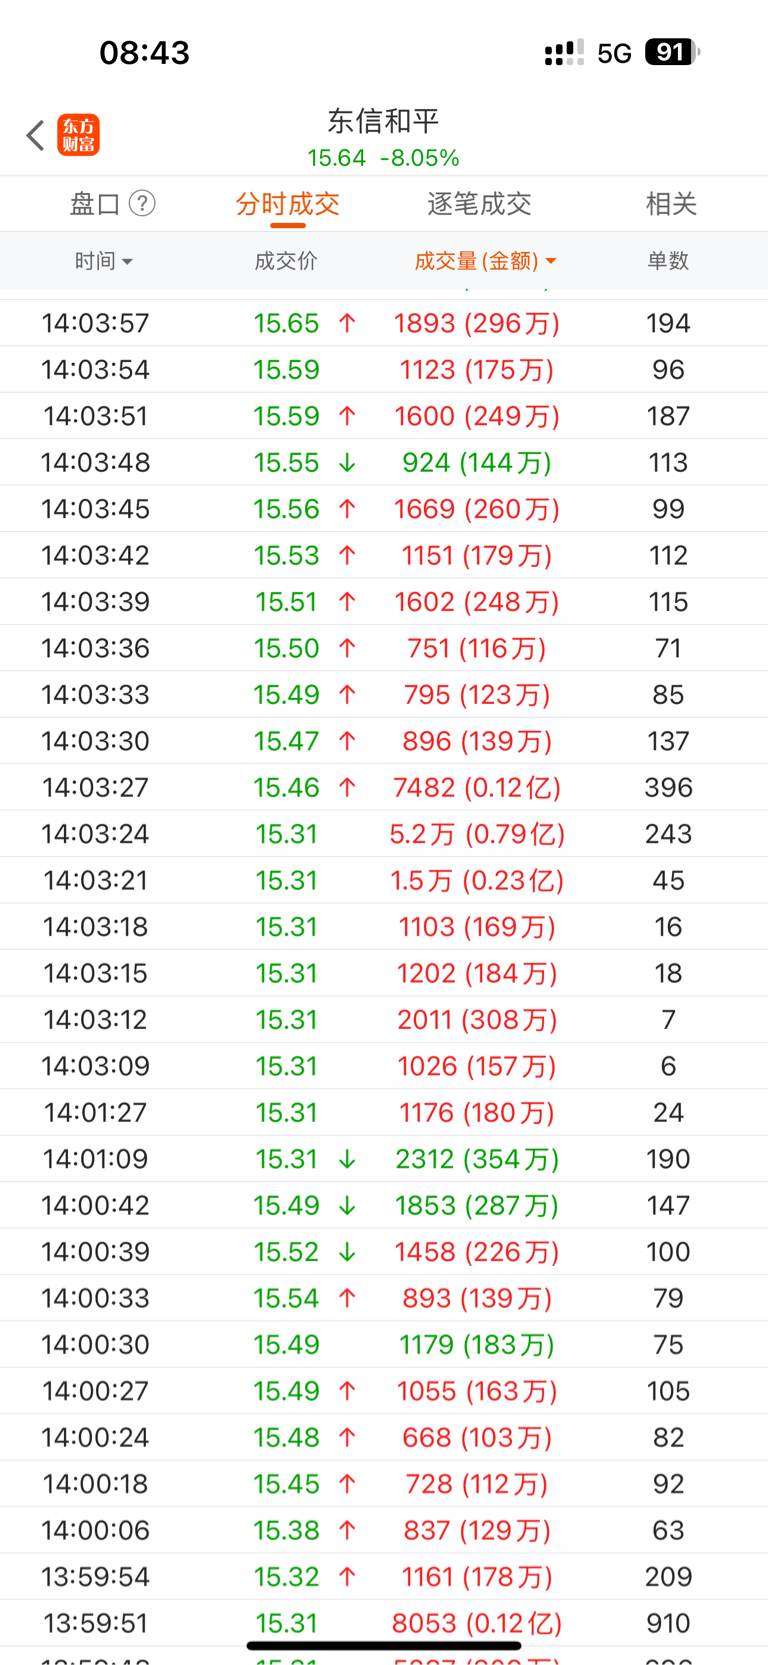Screen dimensions: 768x1665
Task: Tap the stock name 东信和平 title
Action: tap(384, 121)
